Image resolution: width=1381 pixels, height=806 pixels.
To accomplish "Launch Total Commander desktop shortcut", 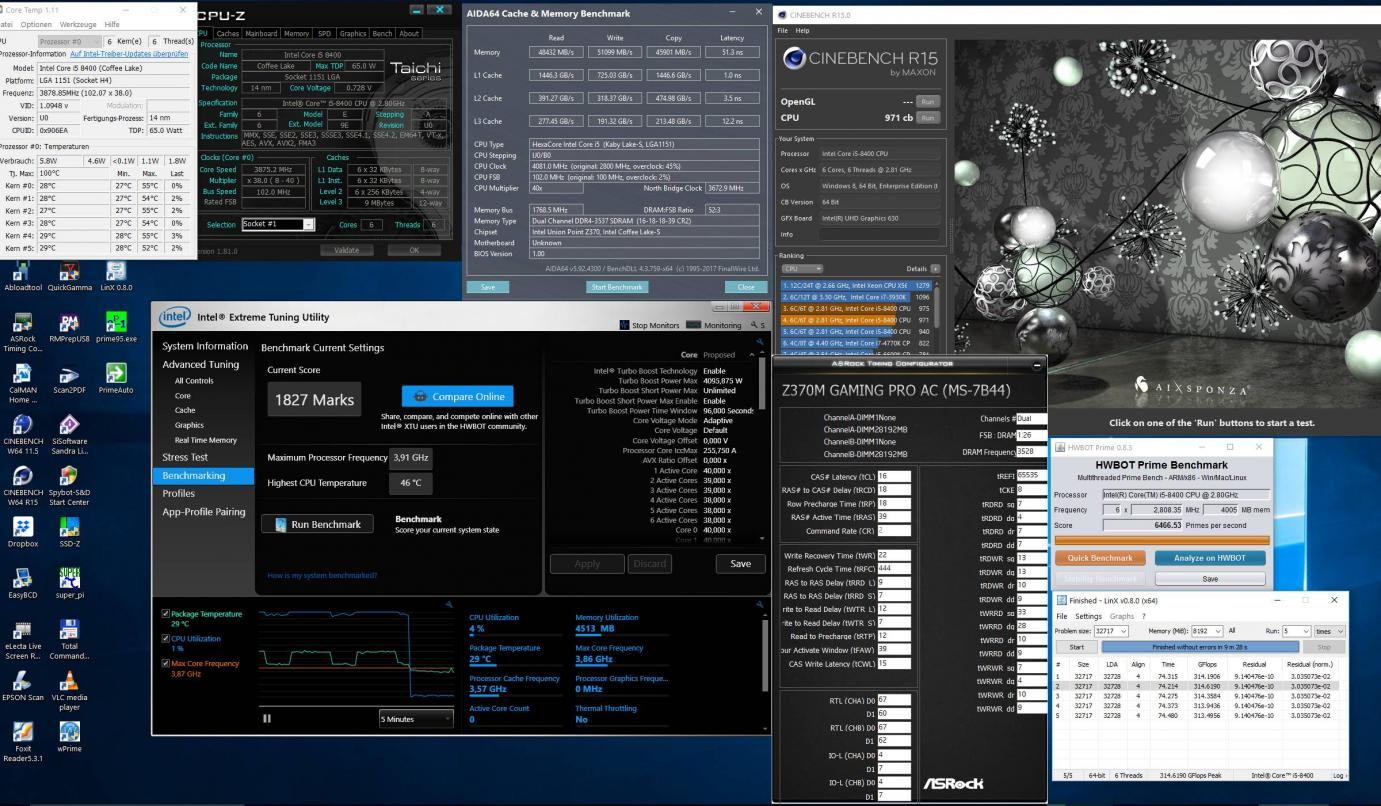I will (x=70, y=640).
